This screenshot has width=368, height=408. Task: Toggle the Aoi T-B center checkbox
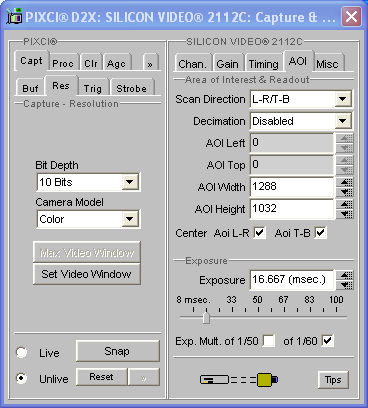click(x=321, y=233)
